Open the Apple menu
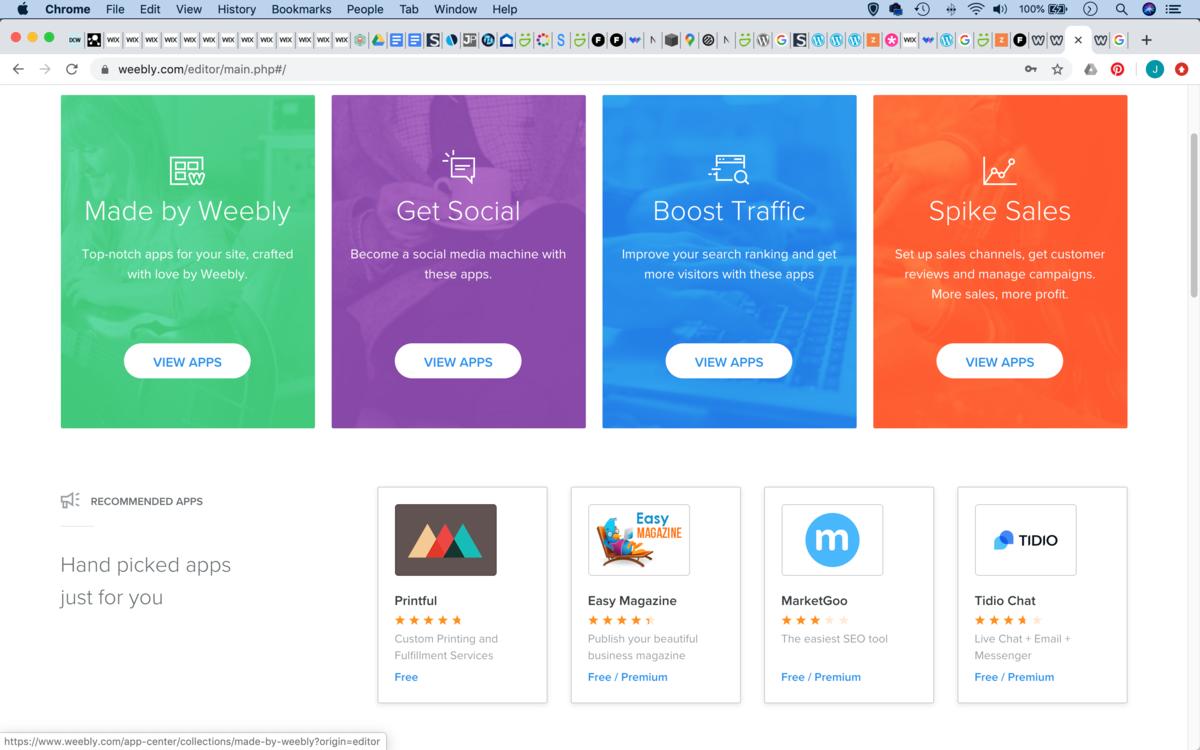 click(x=23, y=9)
